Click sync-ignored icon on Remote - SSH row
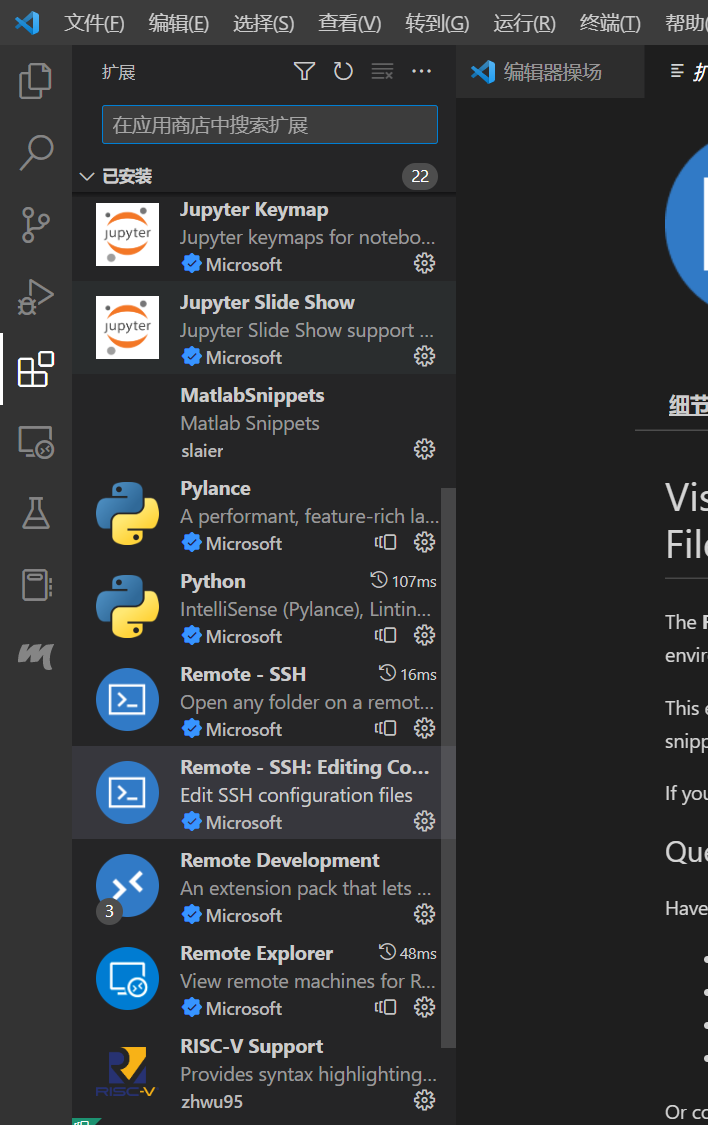The image size is (708, 1125). 385,728
